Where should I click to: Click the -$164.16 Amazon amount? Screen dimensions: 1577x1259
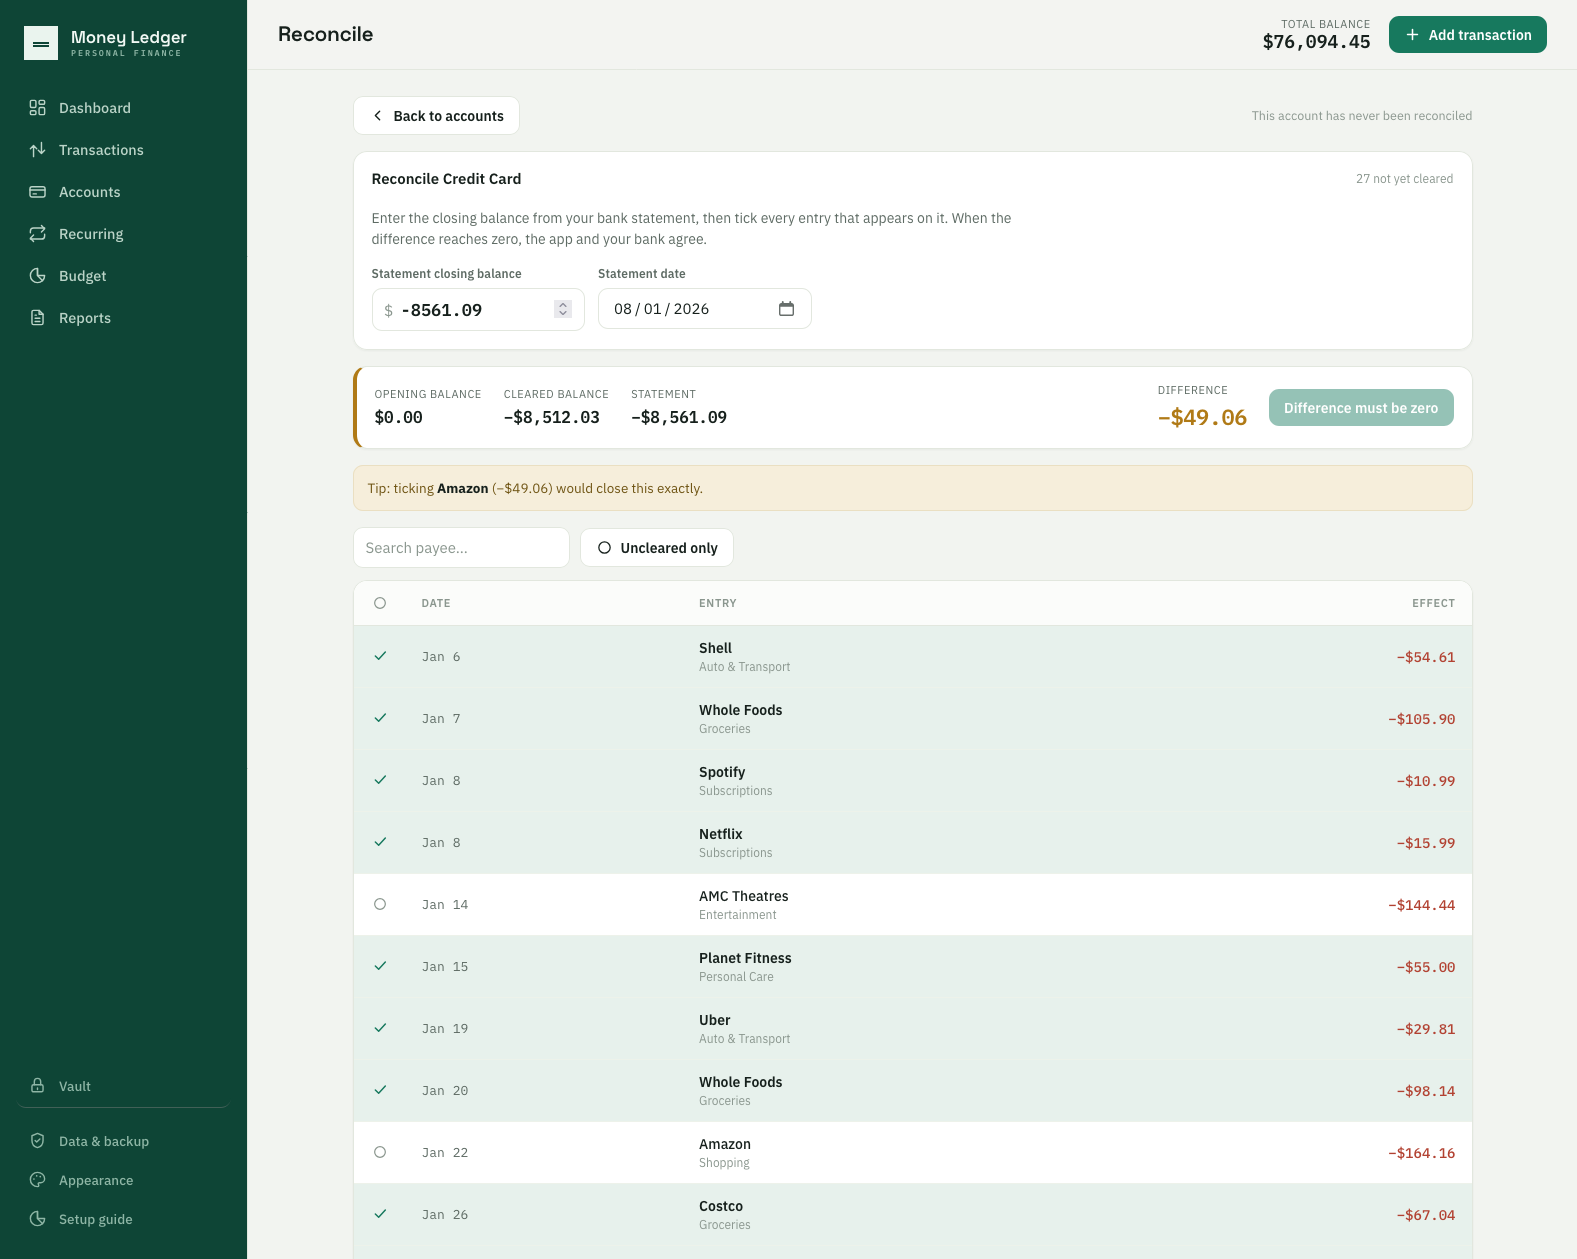(x=1421, y=1153)
